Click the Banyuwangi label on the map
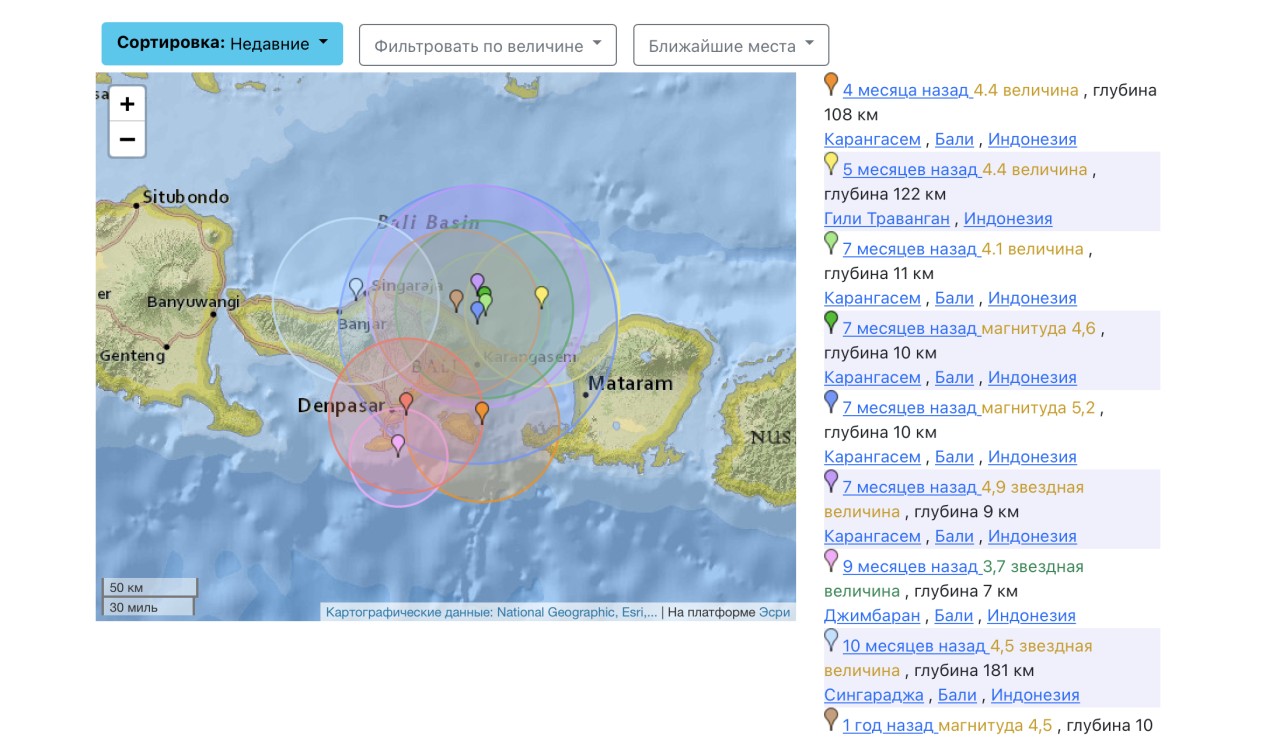 pos(193,301)
